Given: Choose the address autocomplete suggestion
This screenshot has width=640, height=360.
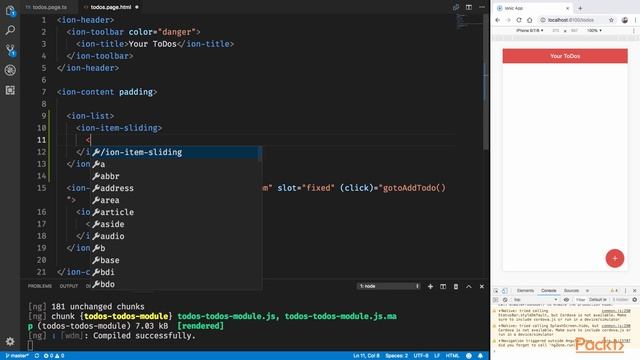Looking at the screenshot, I should (x=176, y=188).
